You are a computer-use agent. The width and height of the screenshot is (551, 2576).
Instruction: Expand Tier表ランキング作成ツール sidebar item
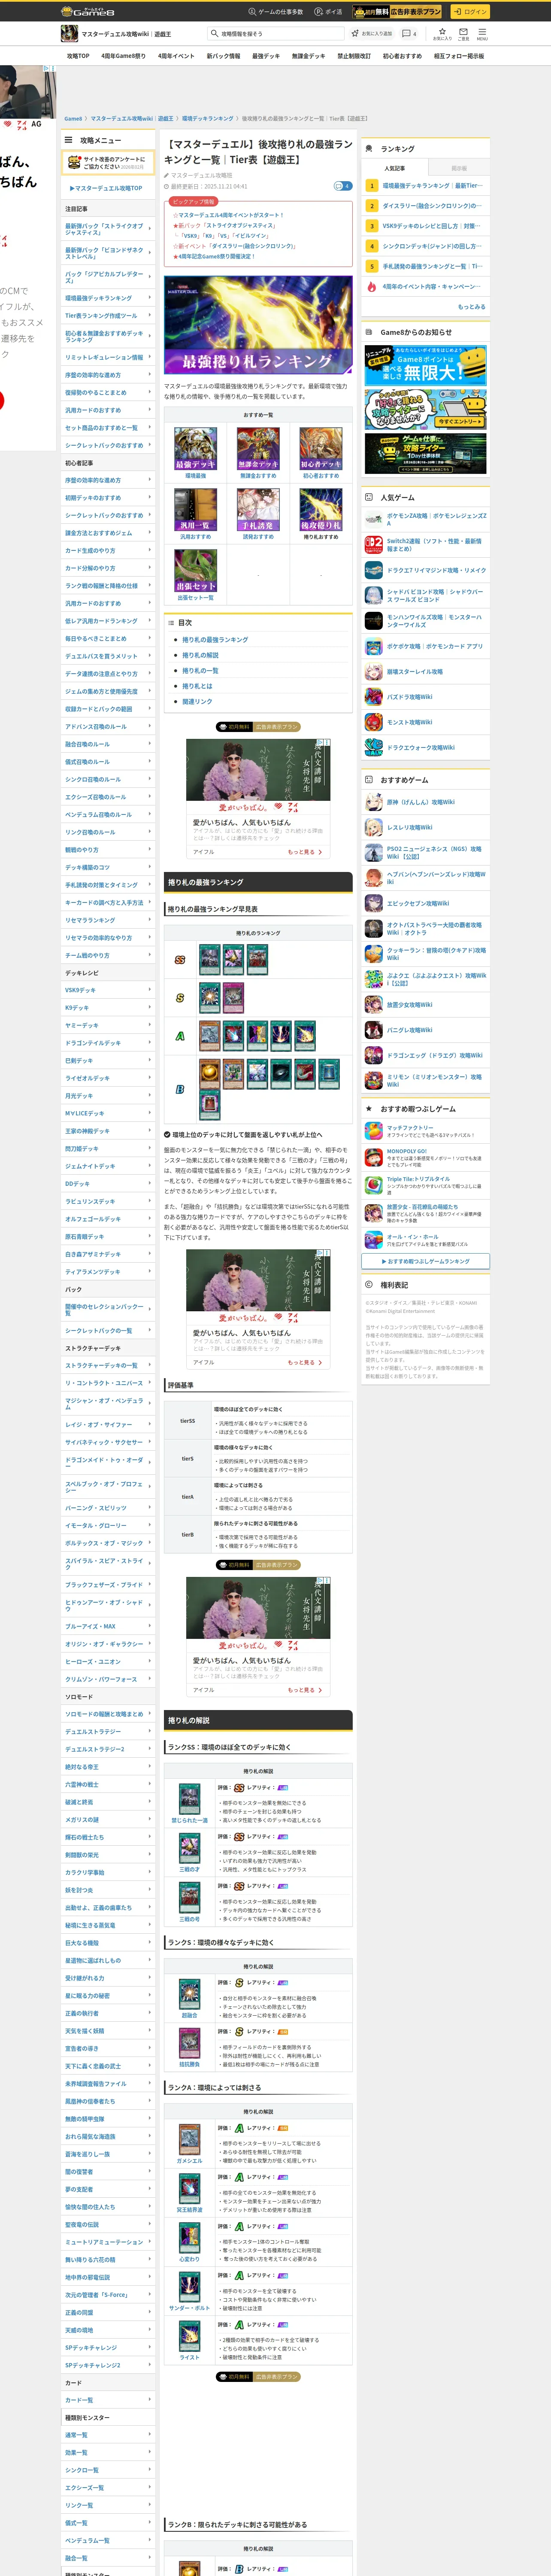coord(108,316)
